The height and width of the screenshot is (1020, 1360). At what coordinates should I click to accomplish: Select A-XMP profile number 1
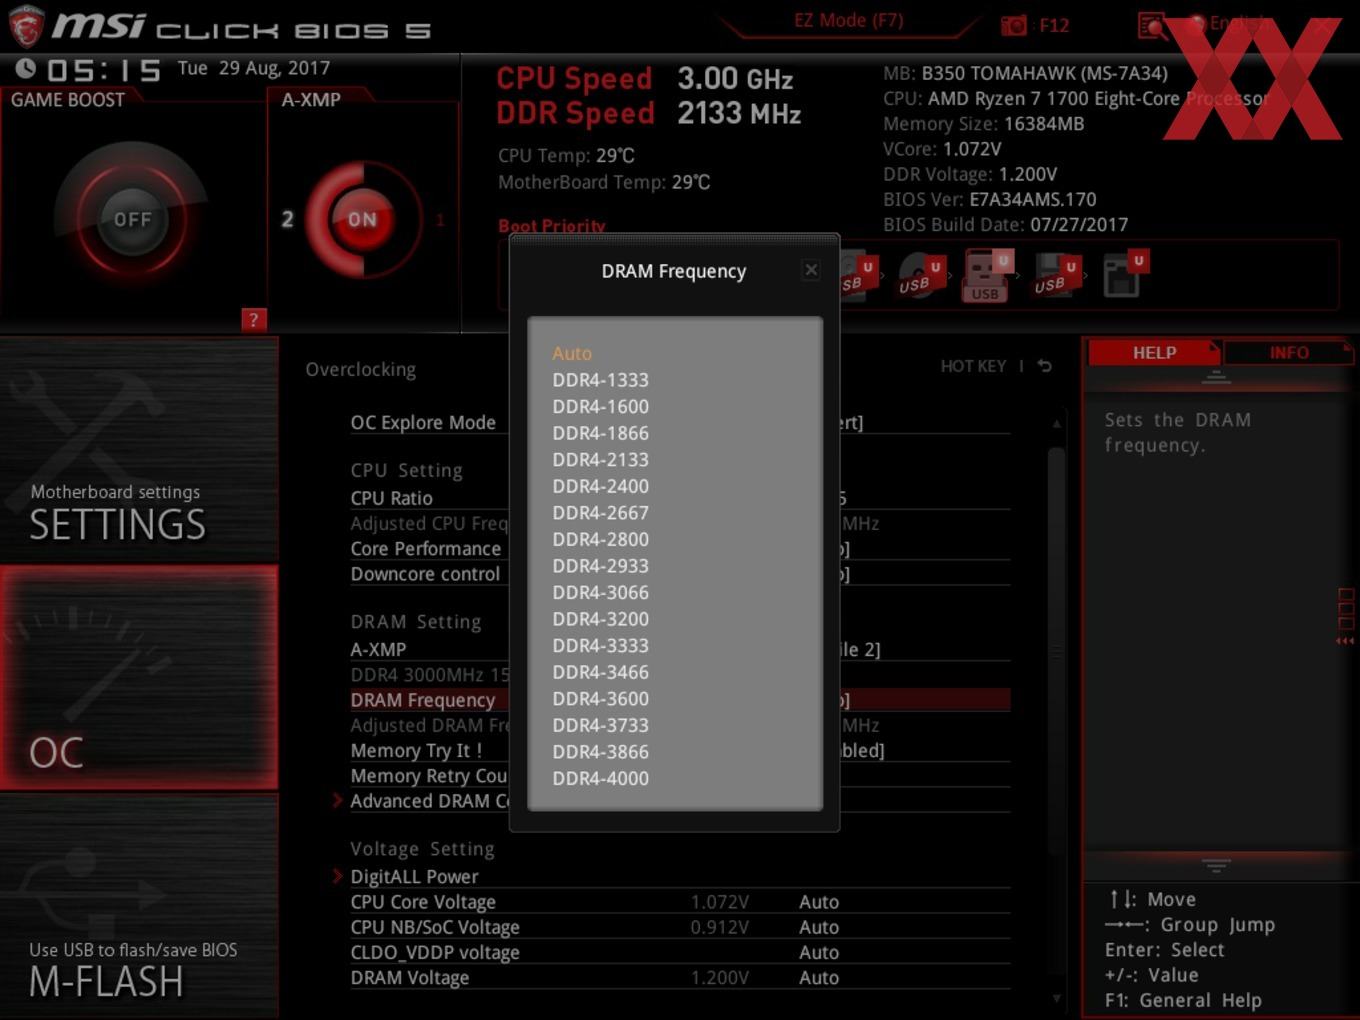[439, 219]
